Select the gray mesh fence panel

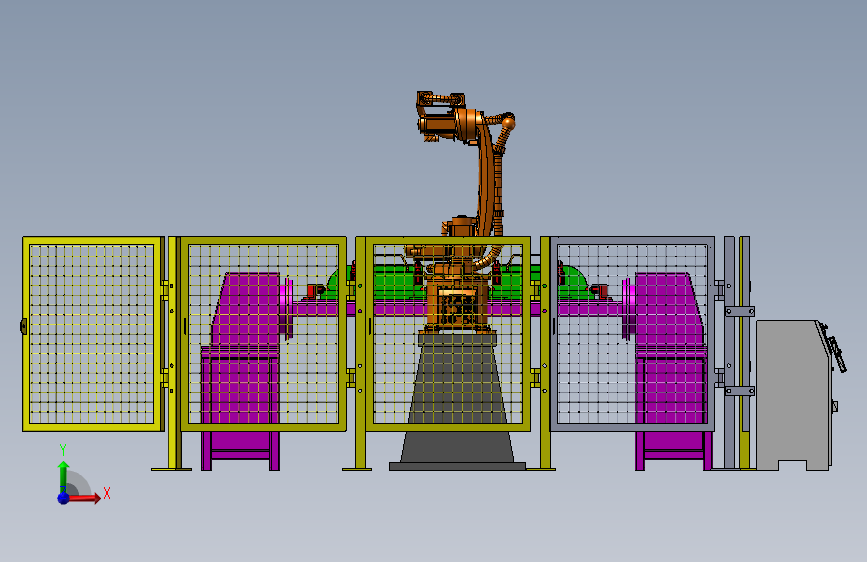pyautogui.click(x=632, y=334)
